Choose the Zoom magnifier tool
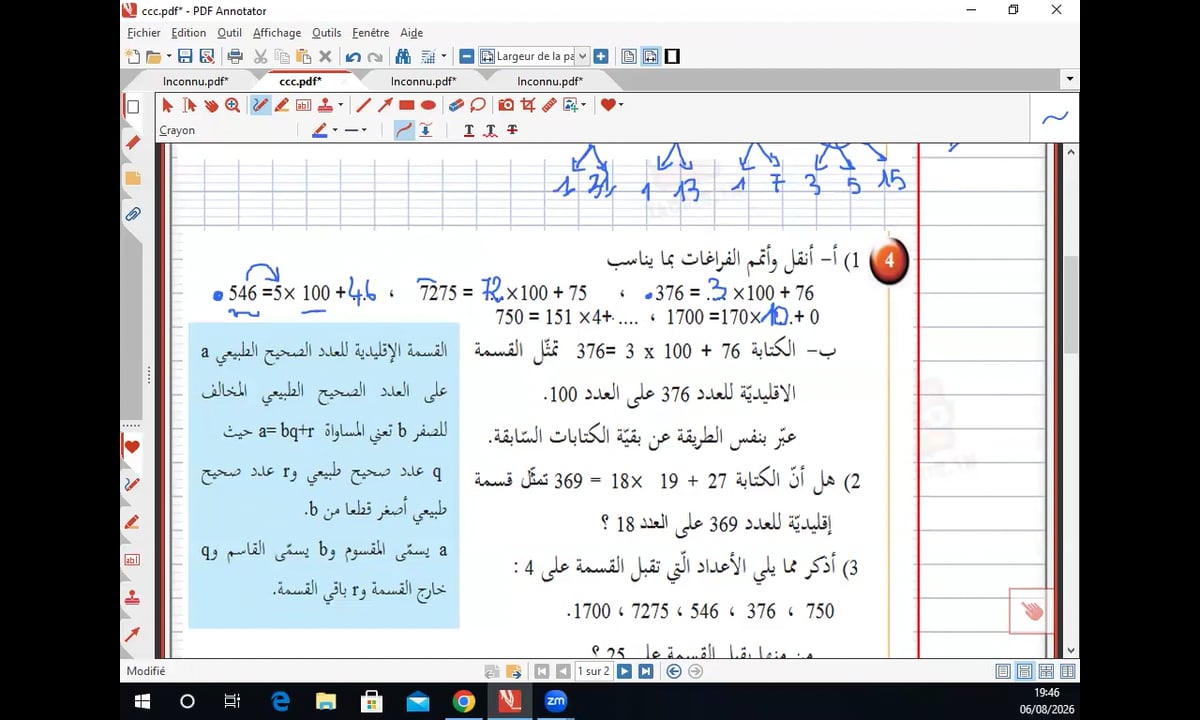This screenshot has width=1200, height=720. (x=233, y=105)
